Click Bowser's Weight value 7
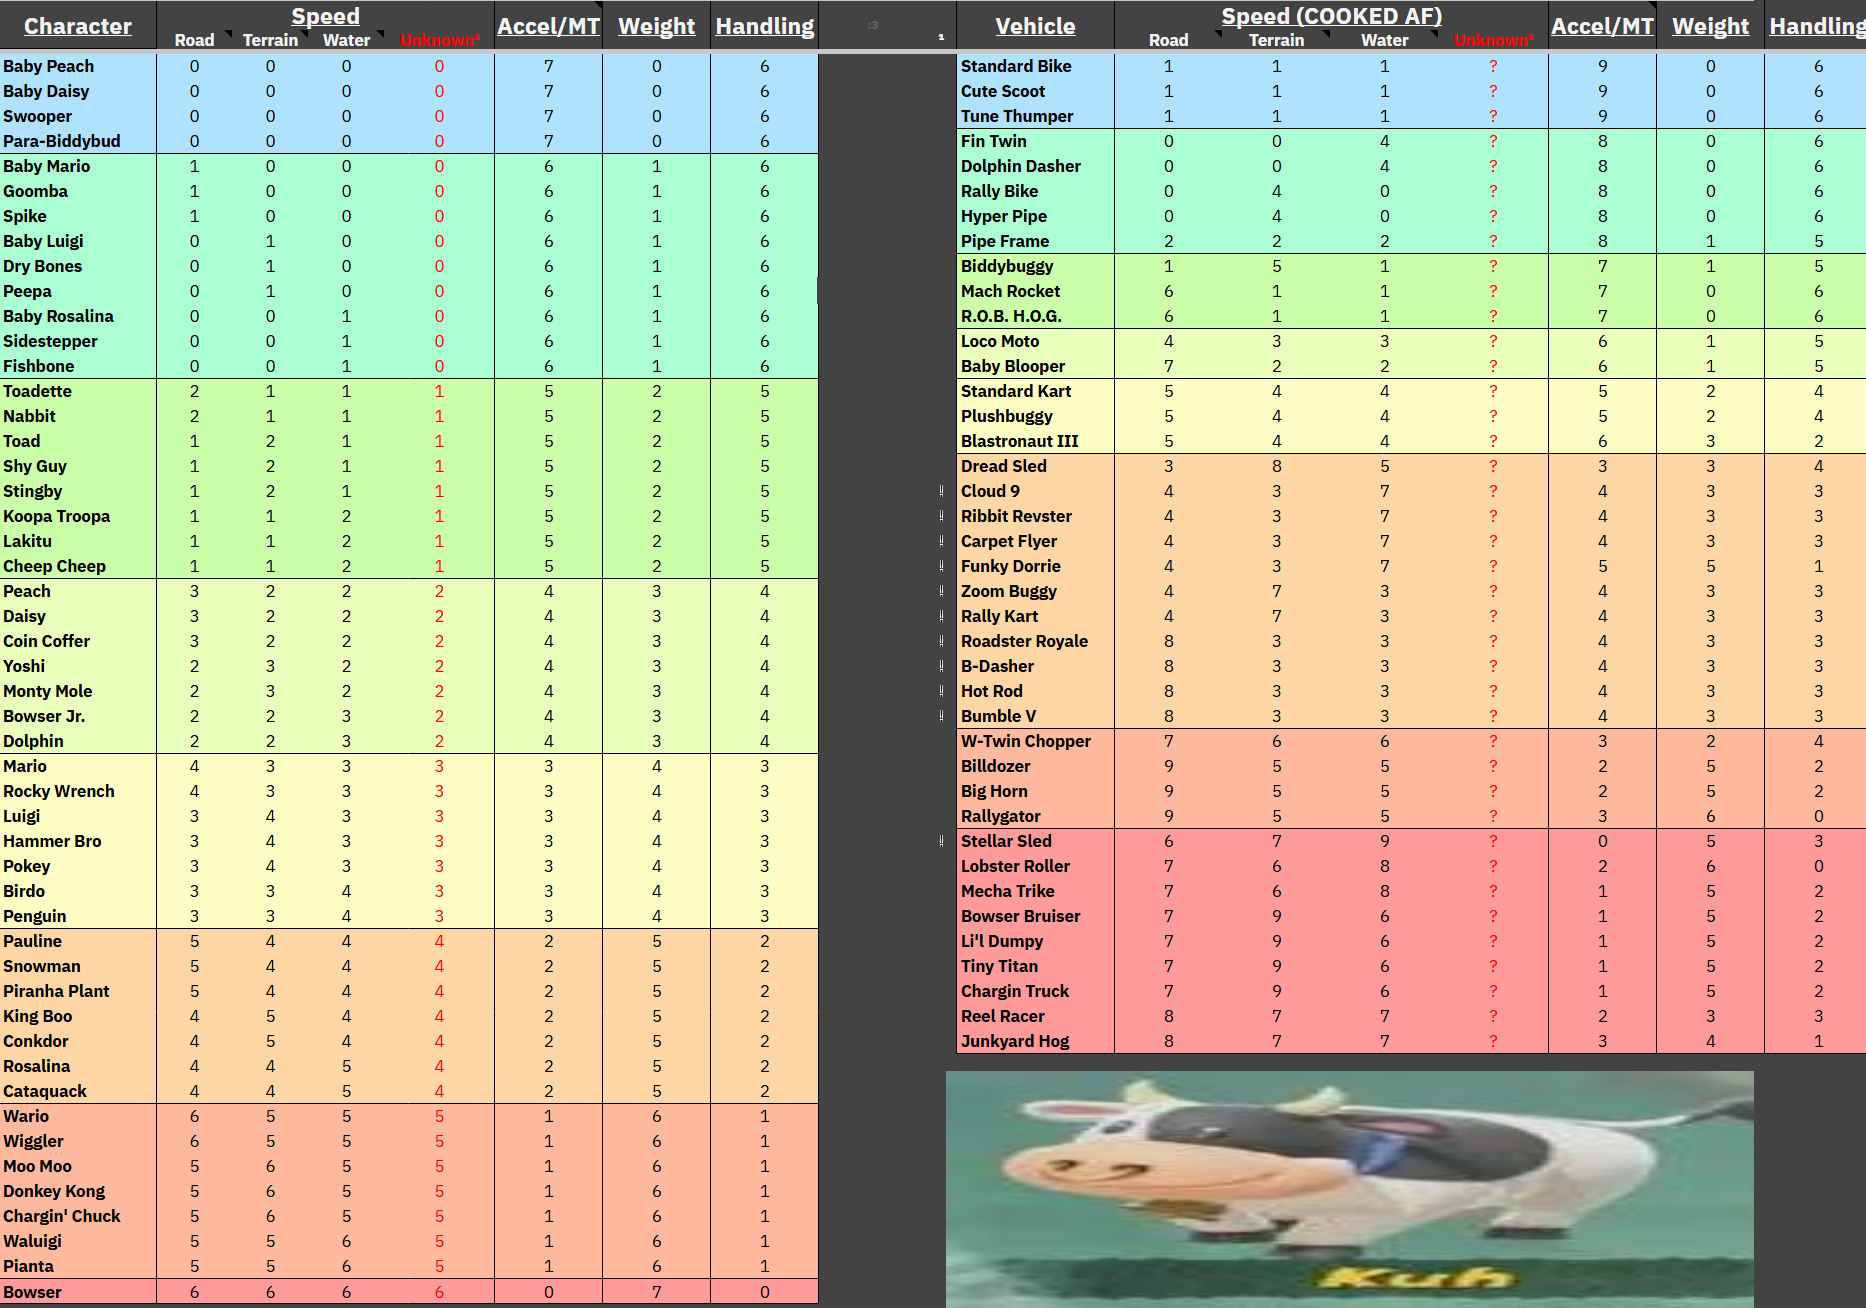The width and height of the screenshot is (1866, 1308). (x=656, y=1292)
